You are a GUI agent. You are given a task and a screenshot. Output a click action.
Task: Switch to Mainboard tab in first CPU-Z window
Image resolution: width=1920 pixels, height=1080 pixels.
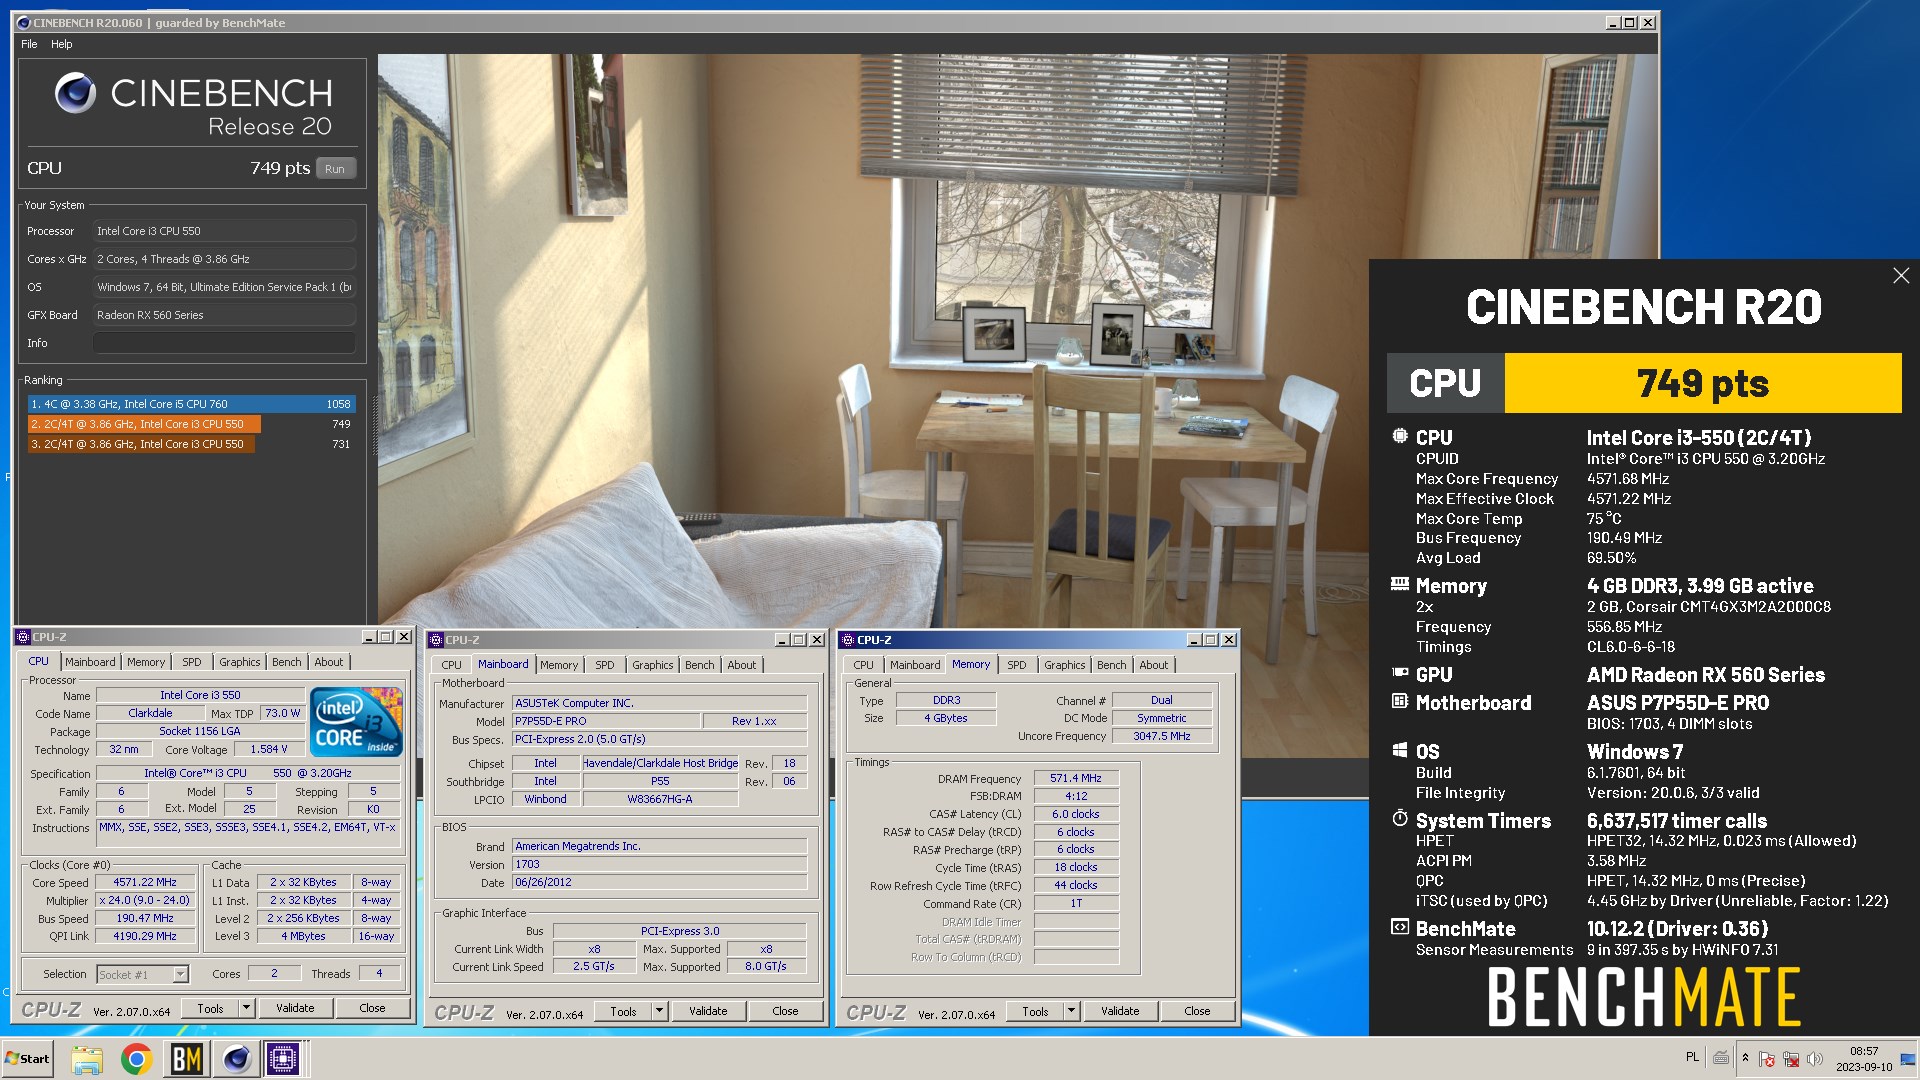(x=90, y=662)
